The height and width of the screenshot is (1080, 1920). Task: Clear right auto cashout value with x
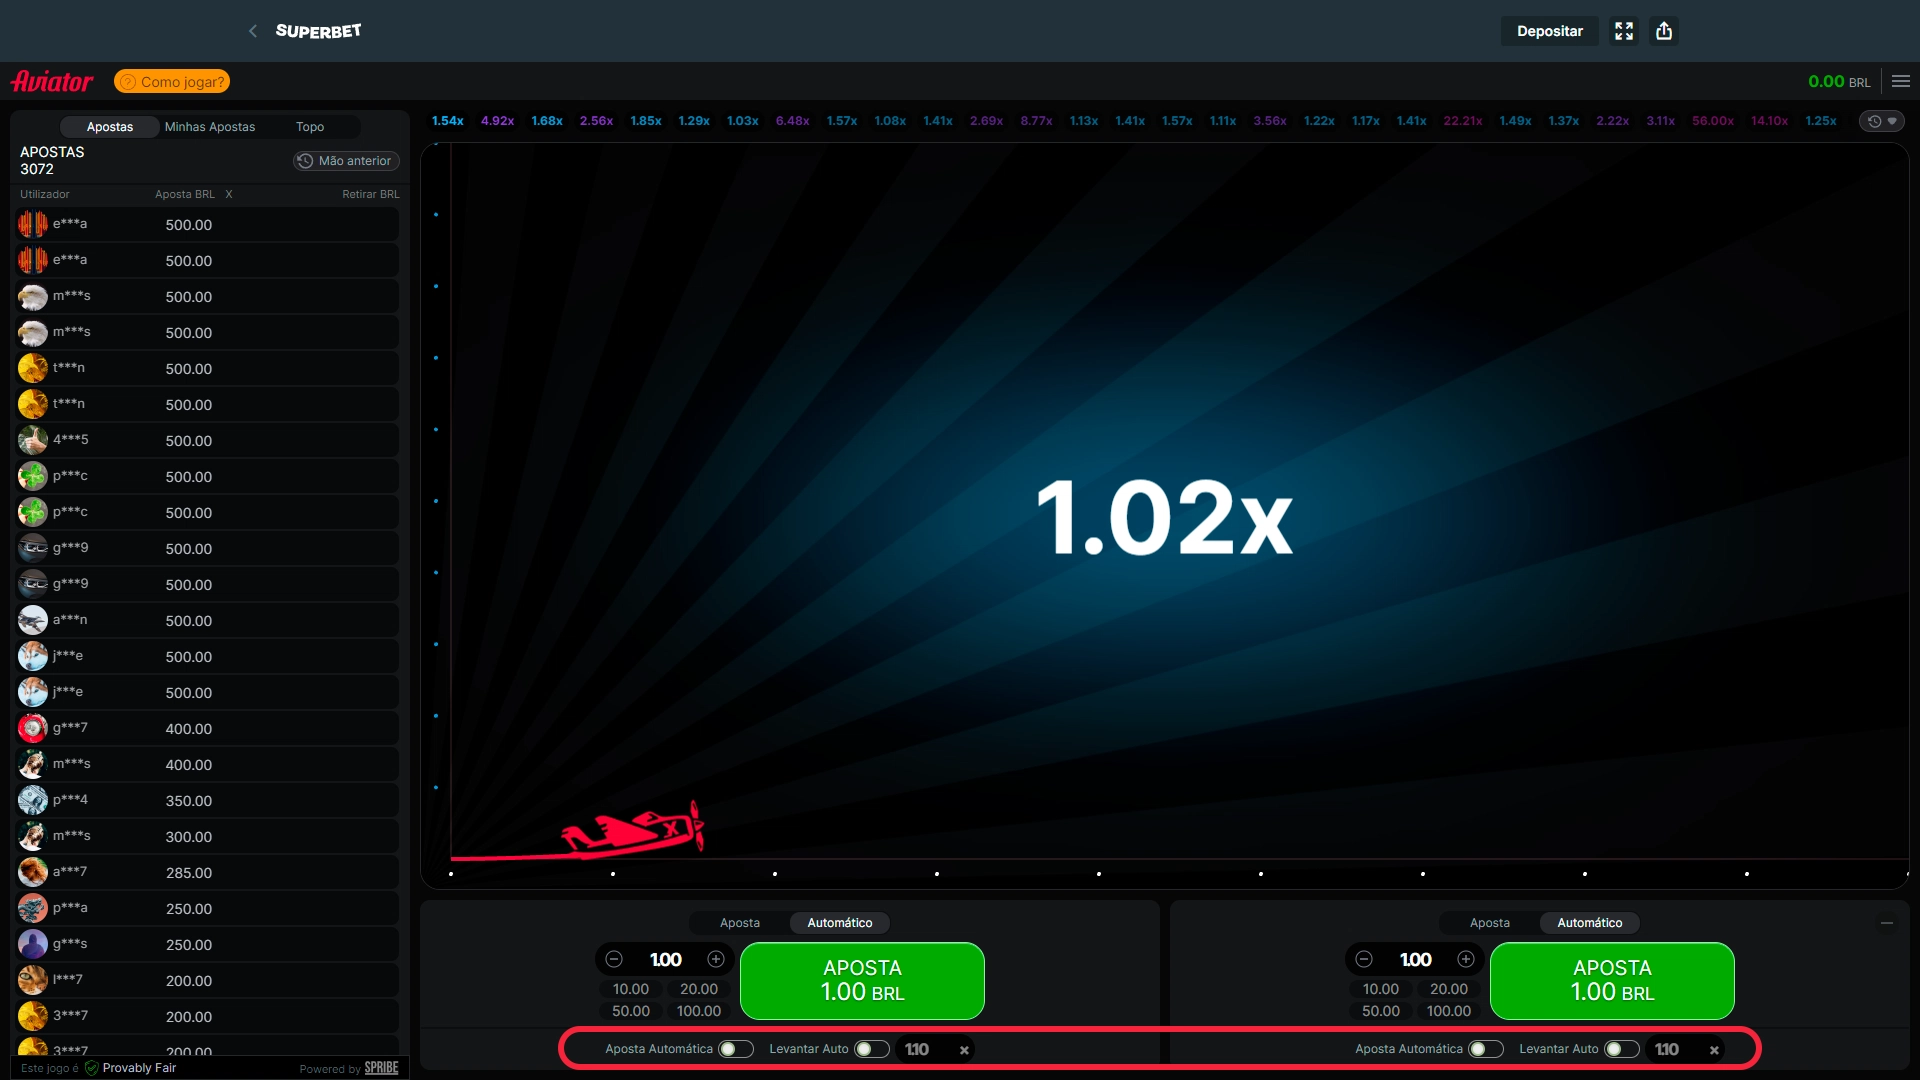click(x=1714, y=1050)
